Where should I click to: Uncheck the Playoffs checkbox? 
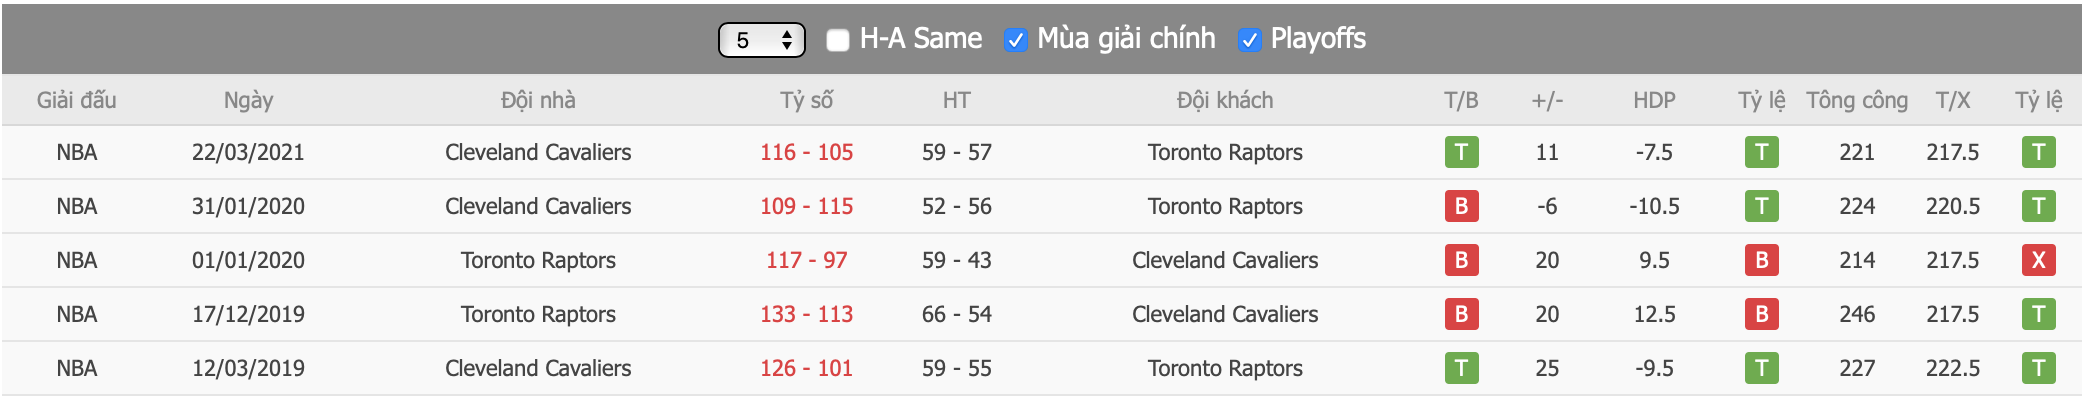click(1249, 40)
